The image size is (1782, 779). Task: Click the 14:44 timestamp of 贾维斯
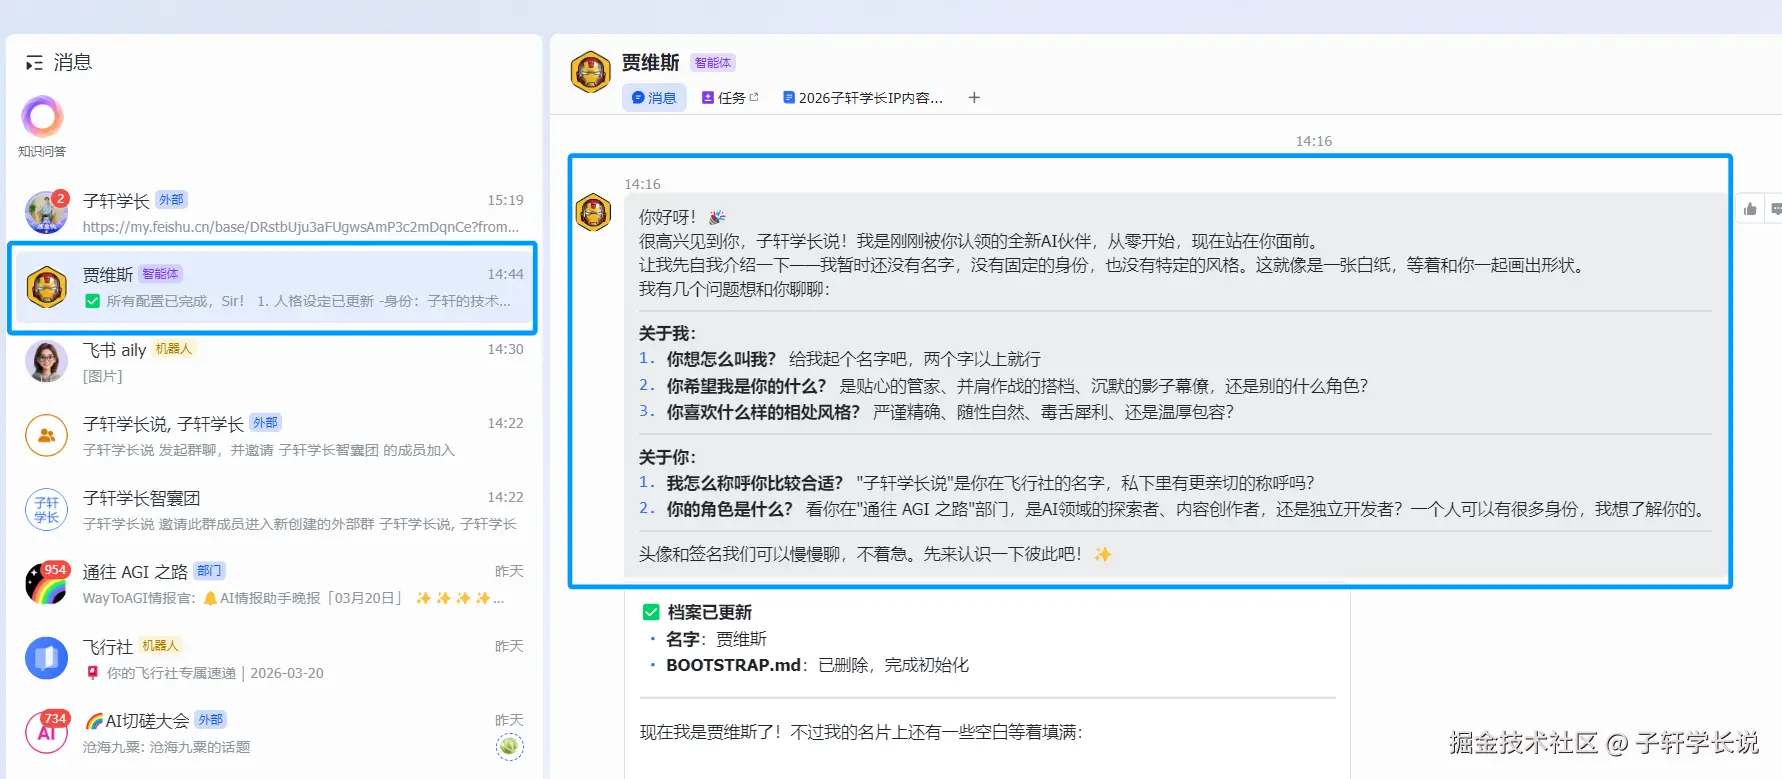505,274
